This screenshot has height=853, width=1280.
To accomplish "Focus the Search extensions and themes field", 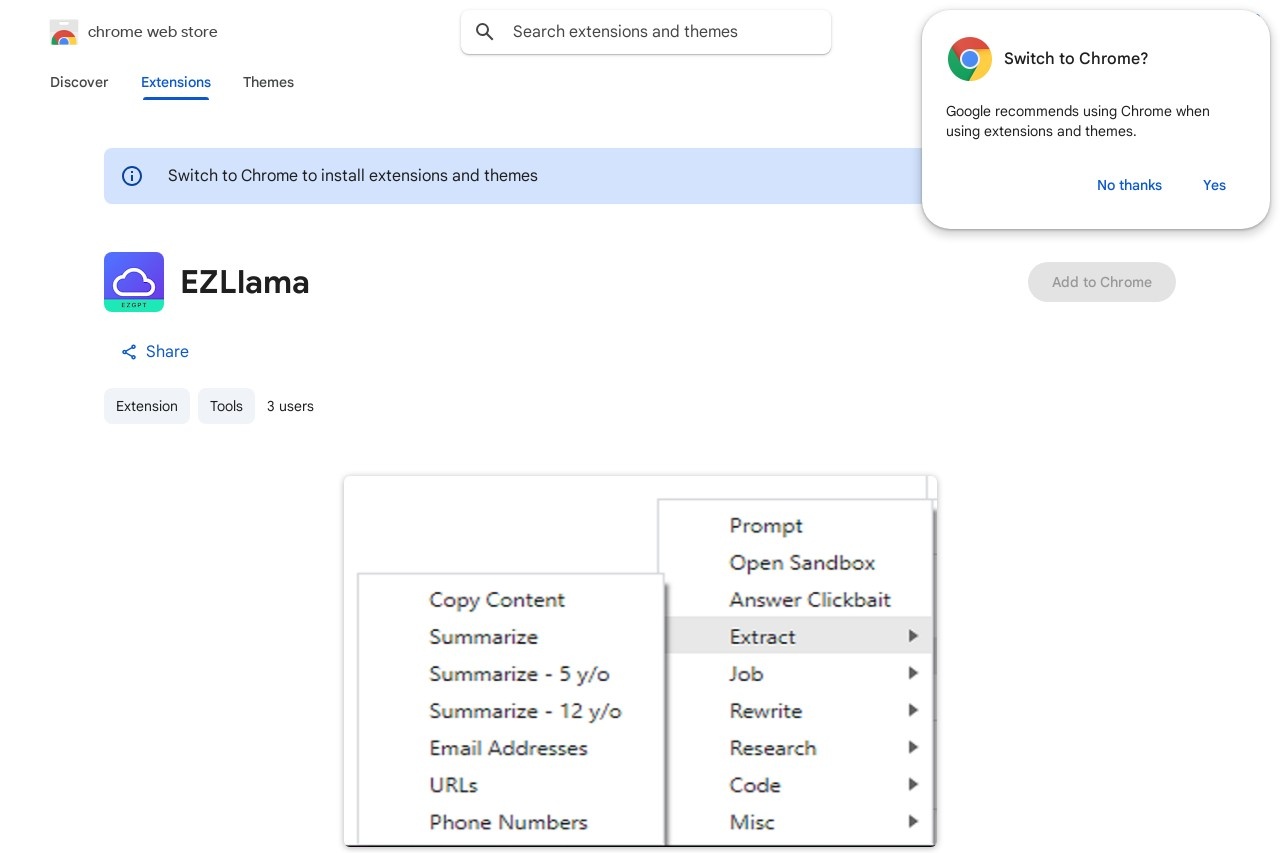I will click(x=646, y=32).
